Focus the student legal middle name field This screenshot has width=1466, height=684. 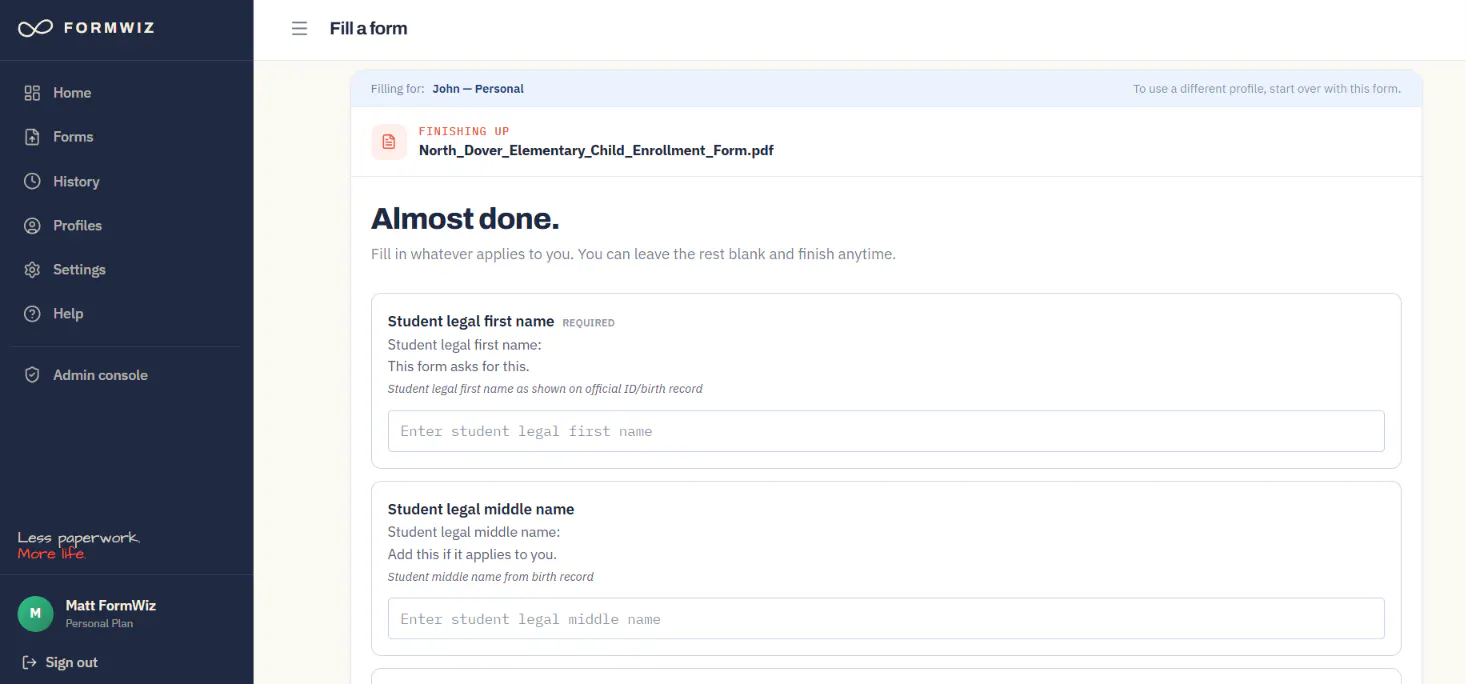(886, 619)
